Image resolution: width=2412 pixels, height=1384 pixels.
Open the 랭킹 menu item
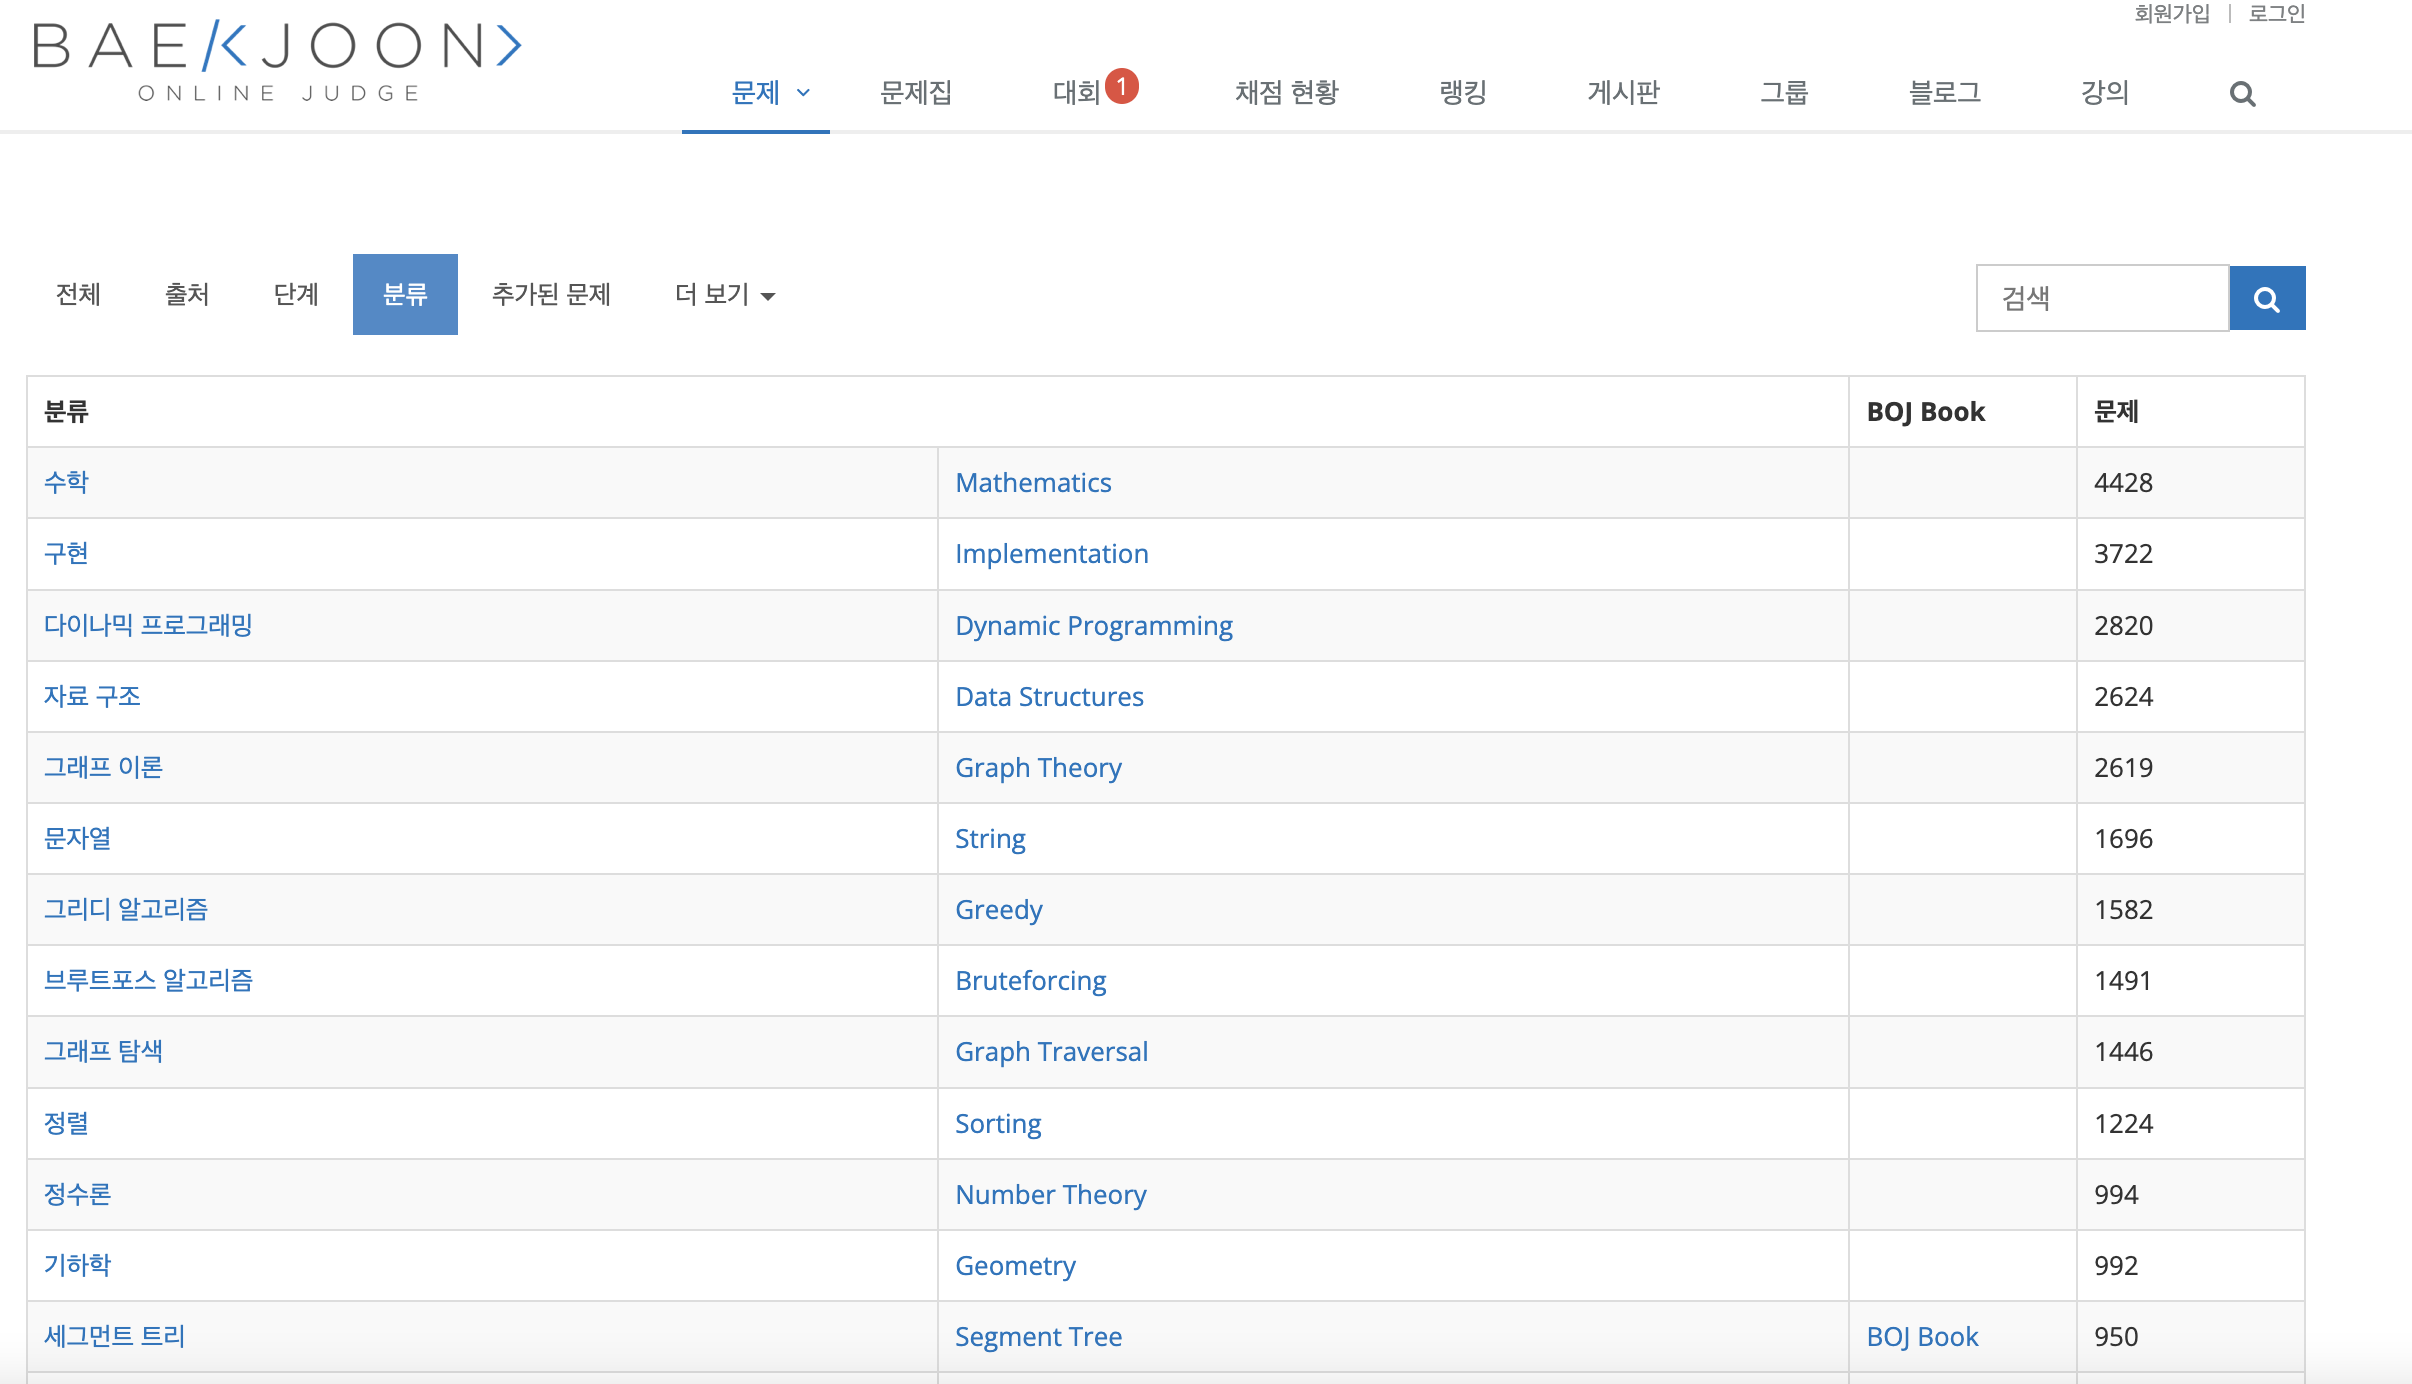(1463, 93)
